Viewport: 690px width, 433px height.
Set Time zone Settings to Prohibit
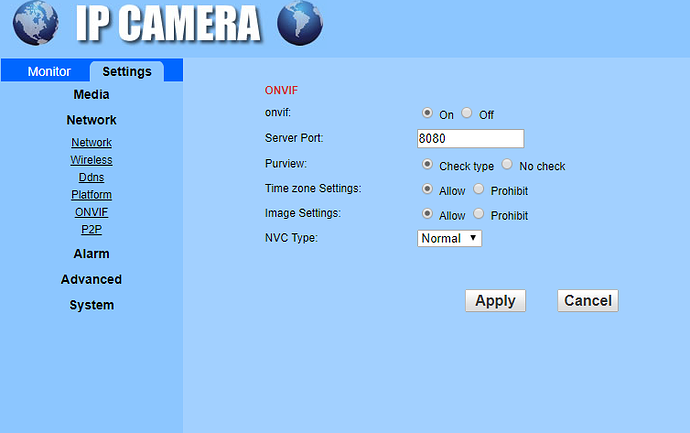pyautogui.click(x=479, y=189)
